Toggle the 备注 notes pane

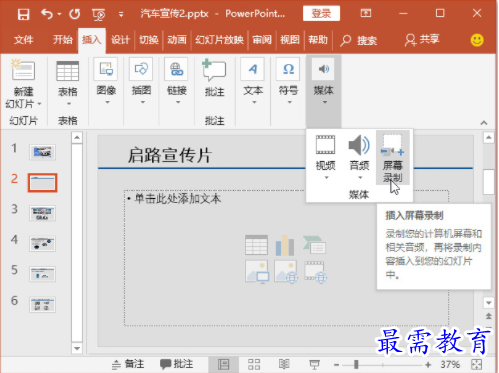tap(128, 364)
